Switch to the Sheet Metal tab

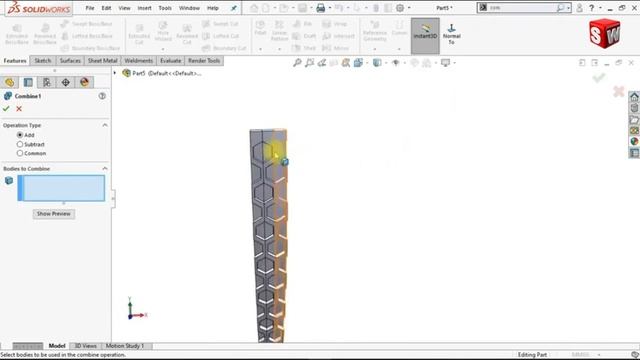tap(102, 60)
